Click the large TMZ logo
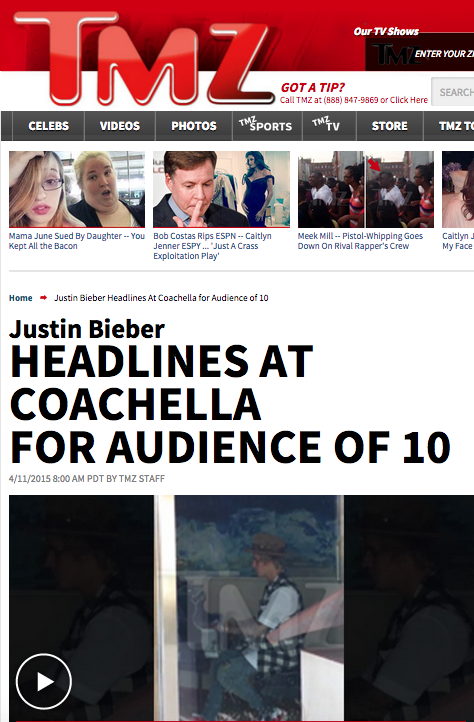Image resolution: width=474 pixels, height=722 pixels. click(145, 58)
